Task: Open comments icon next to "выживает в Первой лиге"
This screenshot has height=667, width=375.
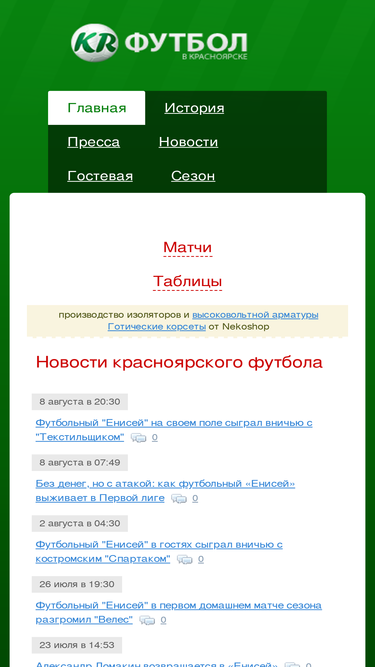Action: click(179, 499)
